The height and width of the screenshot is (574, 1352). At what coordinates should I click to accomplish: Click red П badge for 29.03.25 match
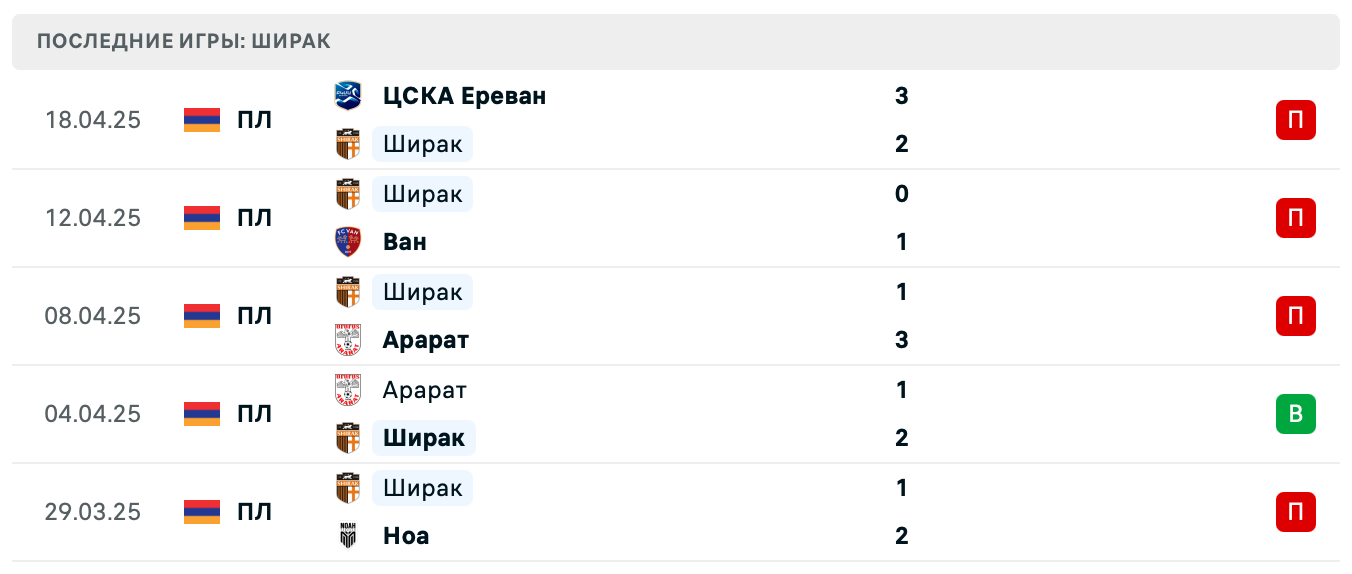[x=1295, y=512]
